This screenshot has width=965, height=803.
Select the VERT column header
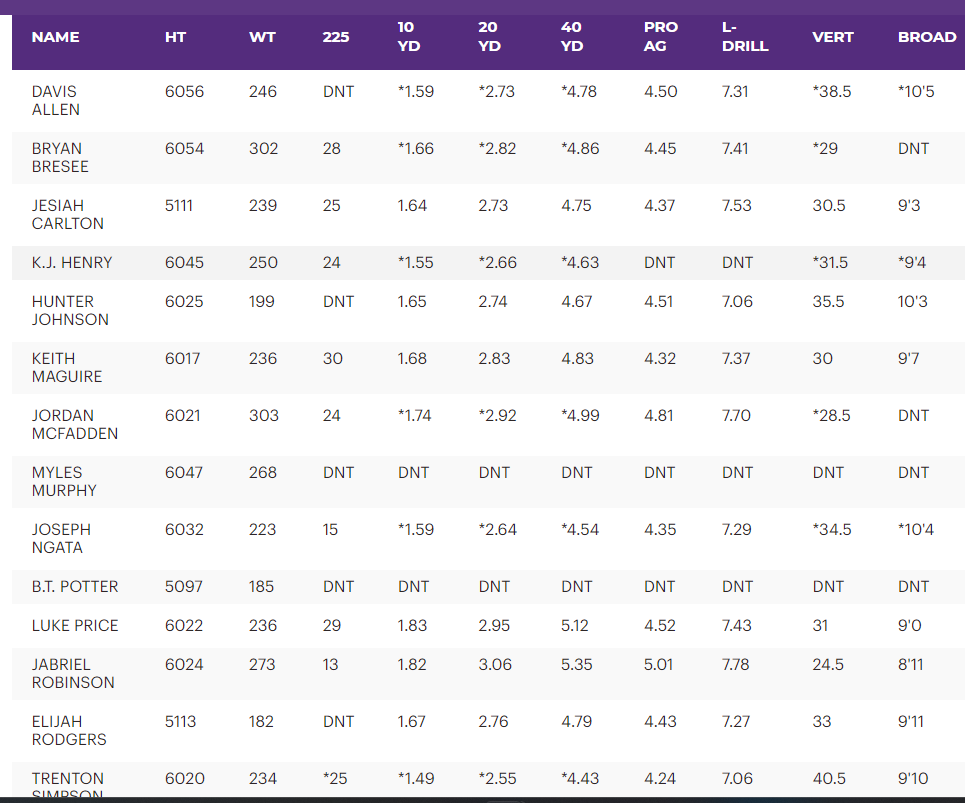coord(832,37)
